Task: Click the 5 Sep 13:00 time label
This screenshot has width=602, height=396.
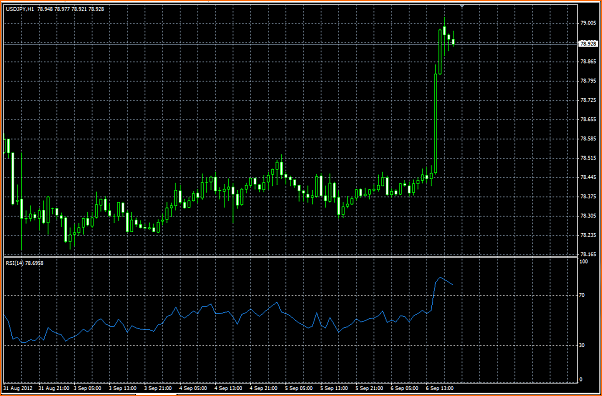Action: coord(334,388)
